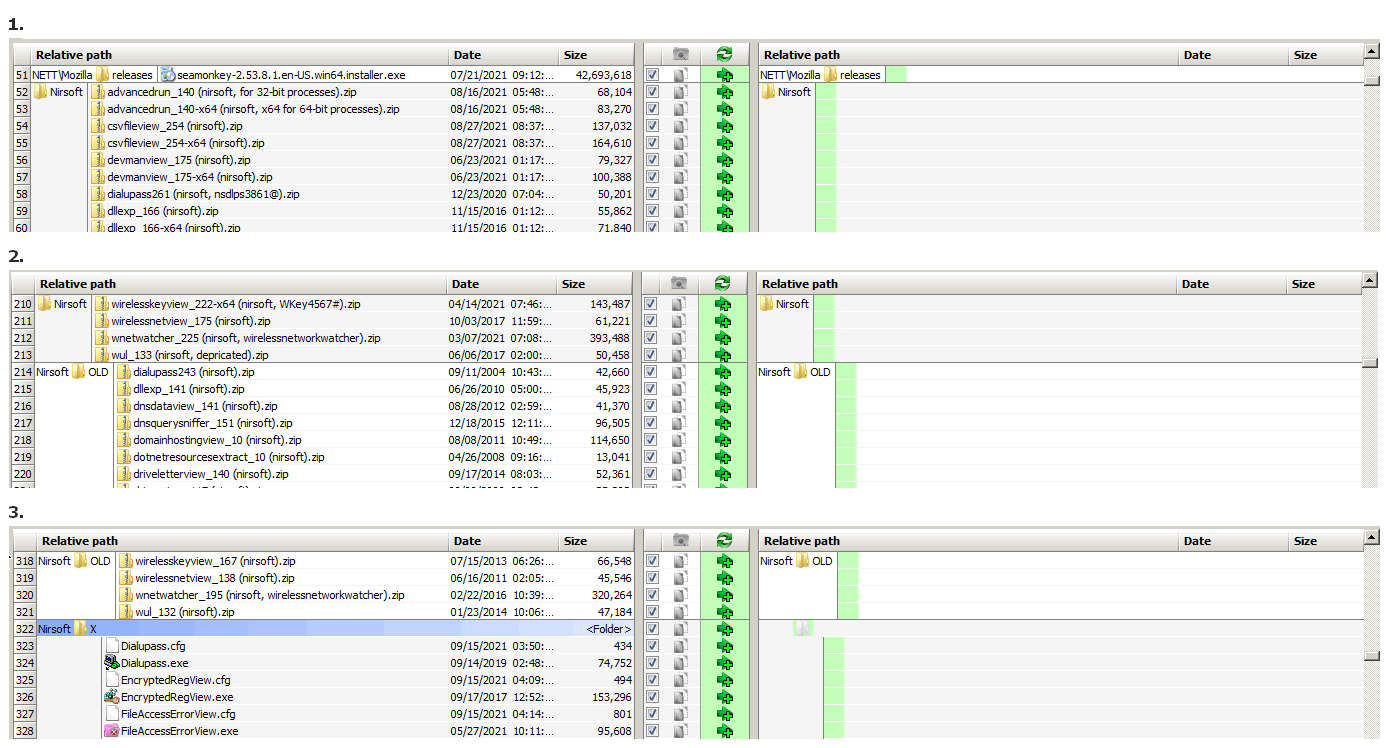Uncheck checkbox on row 59 dllexp_166
The image size is (1389, 748).
[652, 211]
